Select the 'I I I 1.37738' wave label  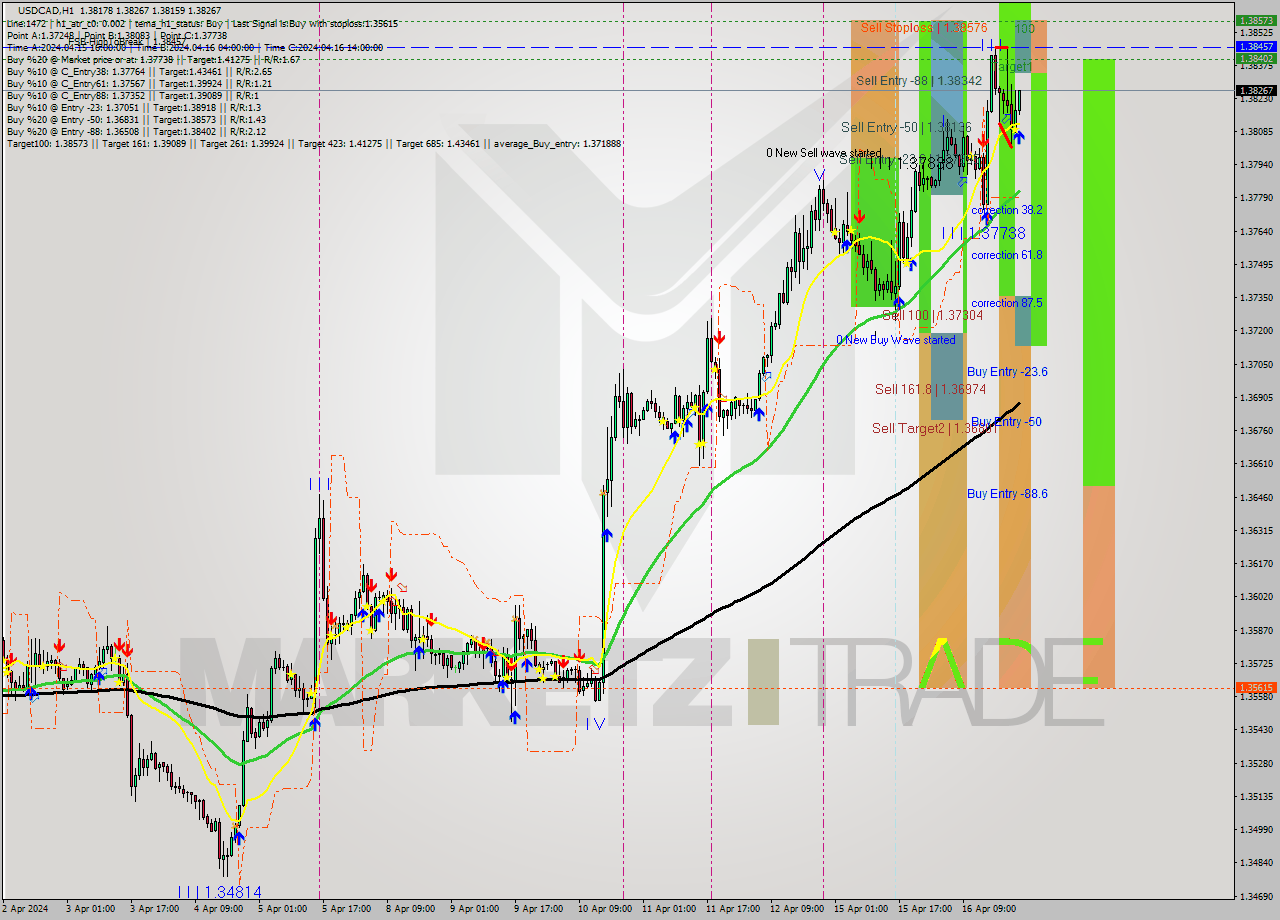(x=984, y=233)
